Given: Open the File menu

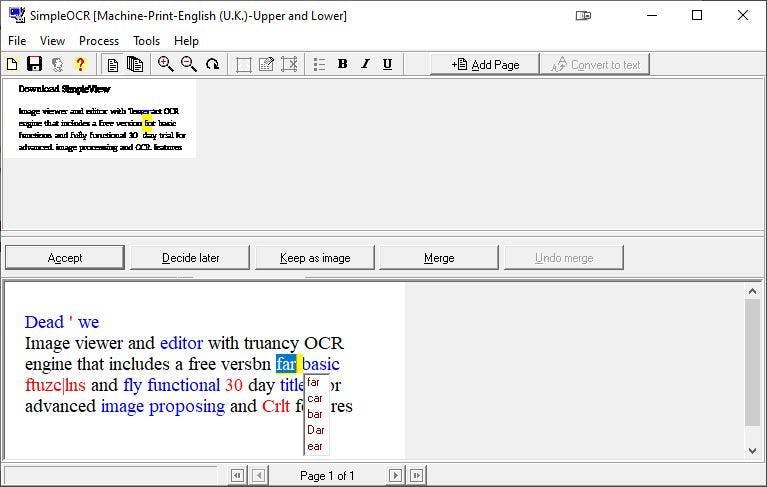Looking at the screenshot, I should pyautogui.click(x=17, y=41).
